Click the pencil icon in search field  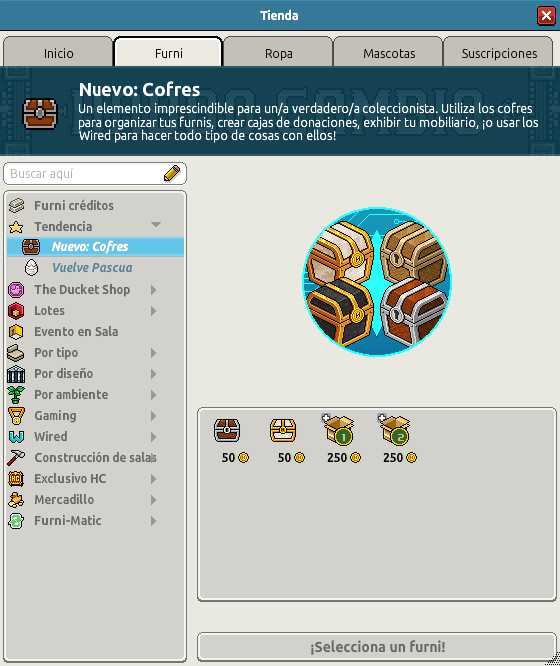172,173
